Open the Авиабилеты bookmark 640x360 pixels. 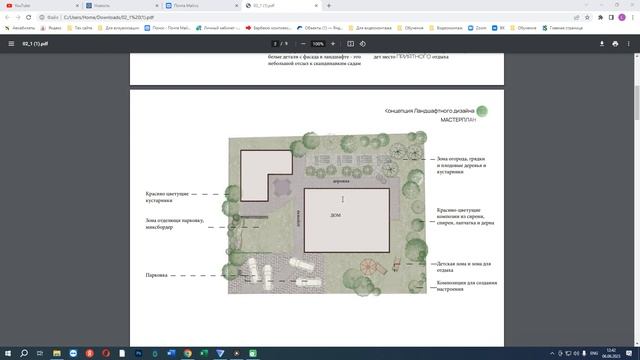click(x=20, y=28)
